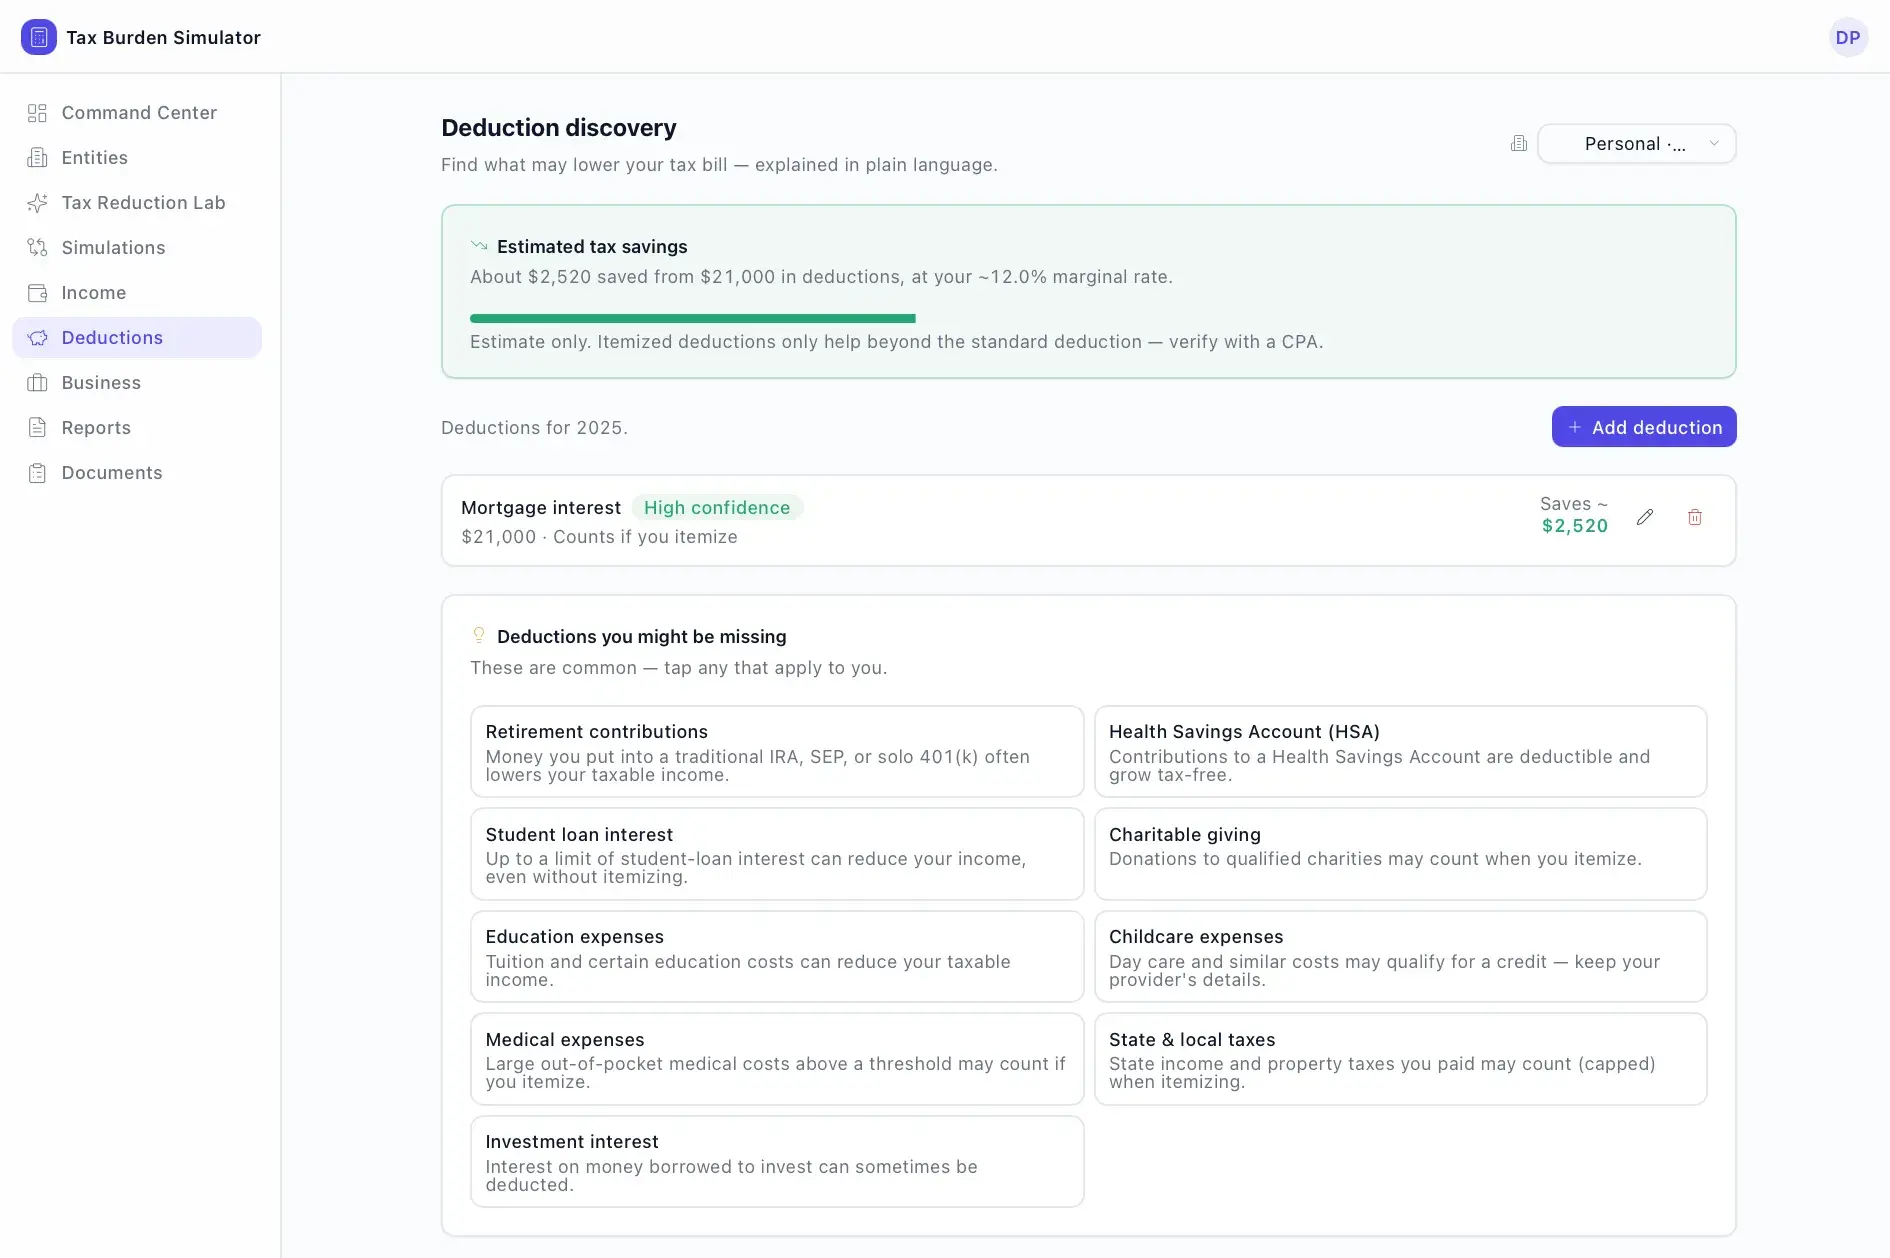
Task: Choose the Student loan interest suggestion
Action: tap(777, 854)
